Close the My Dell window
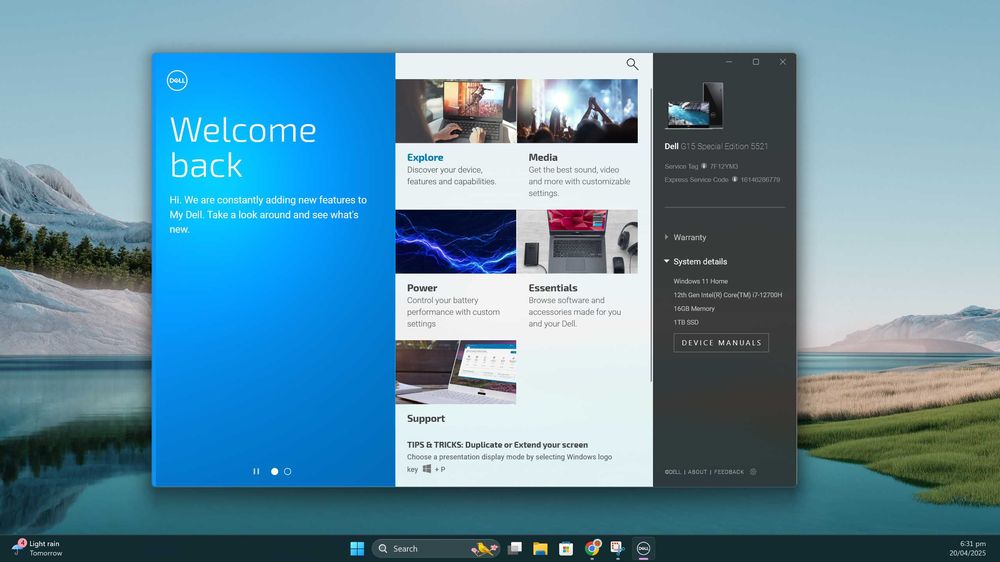The width and height of the screenshot is (1000, 562). 783,62
